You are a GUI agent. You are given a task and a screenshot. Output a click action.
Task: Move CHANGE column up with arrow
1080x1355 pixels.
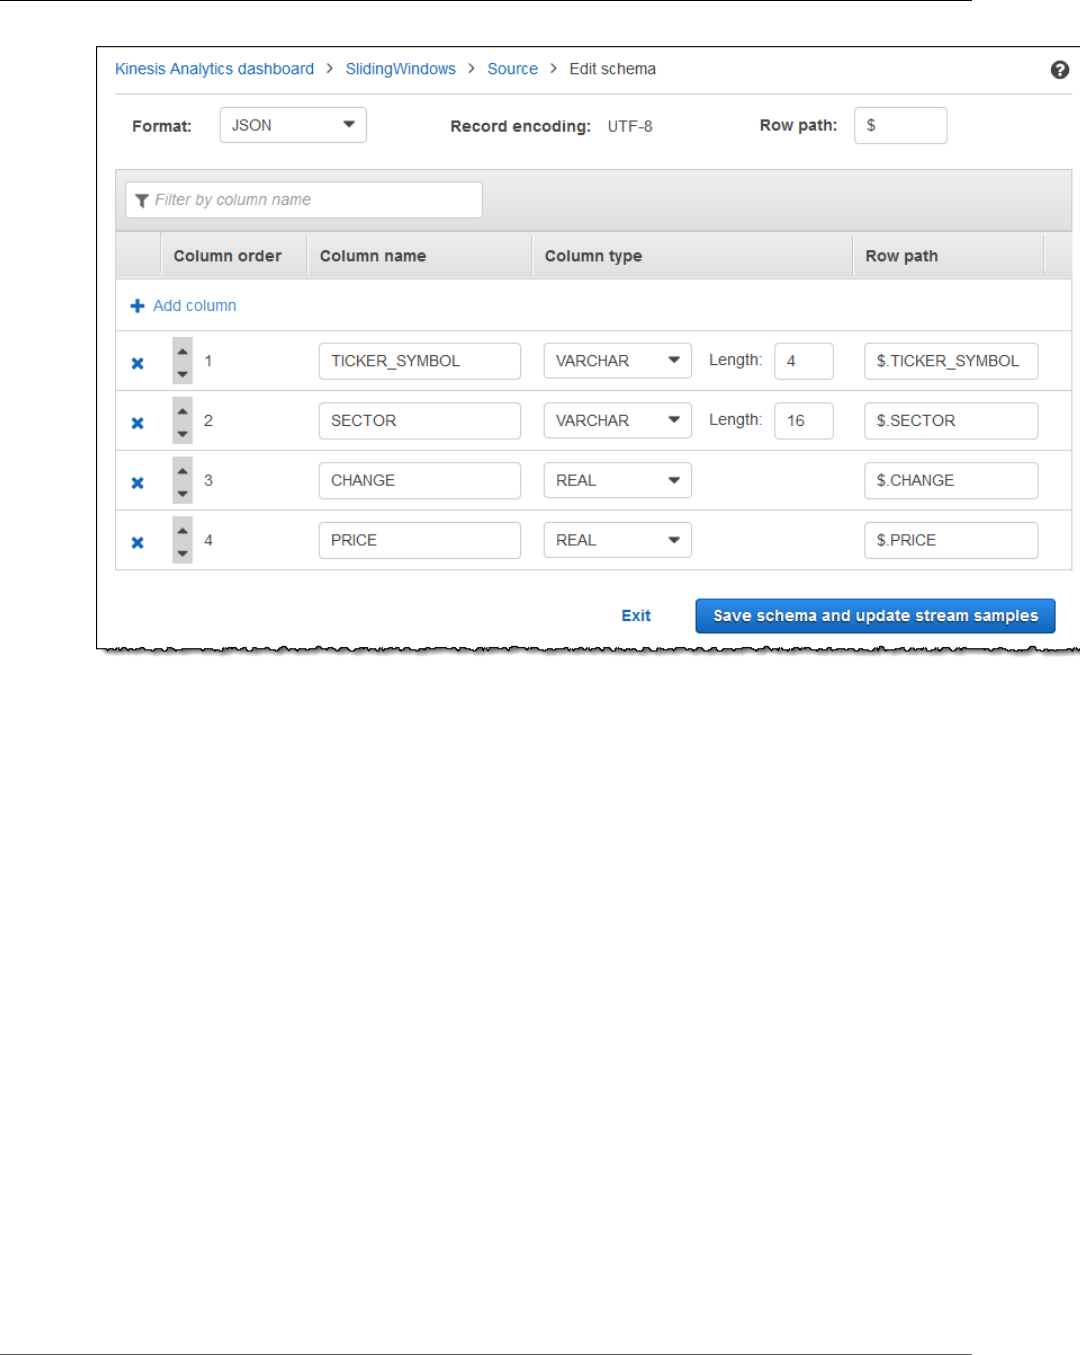click(182, 471)
